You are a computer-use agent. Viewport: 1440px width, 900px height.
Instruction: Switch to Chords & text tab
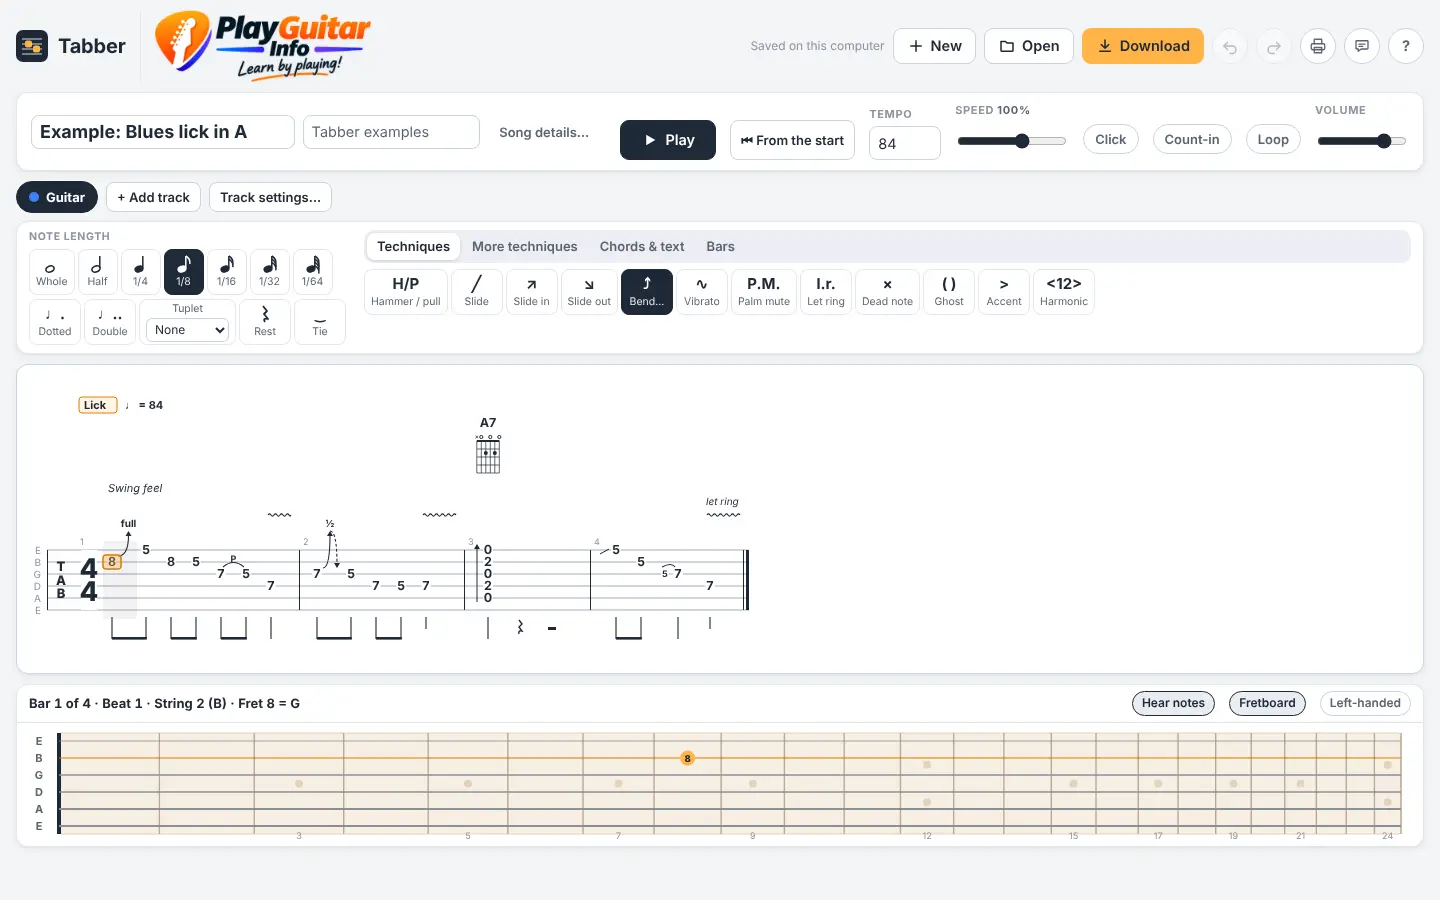(x=642, y=246)
